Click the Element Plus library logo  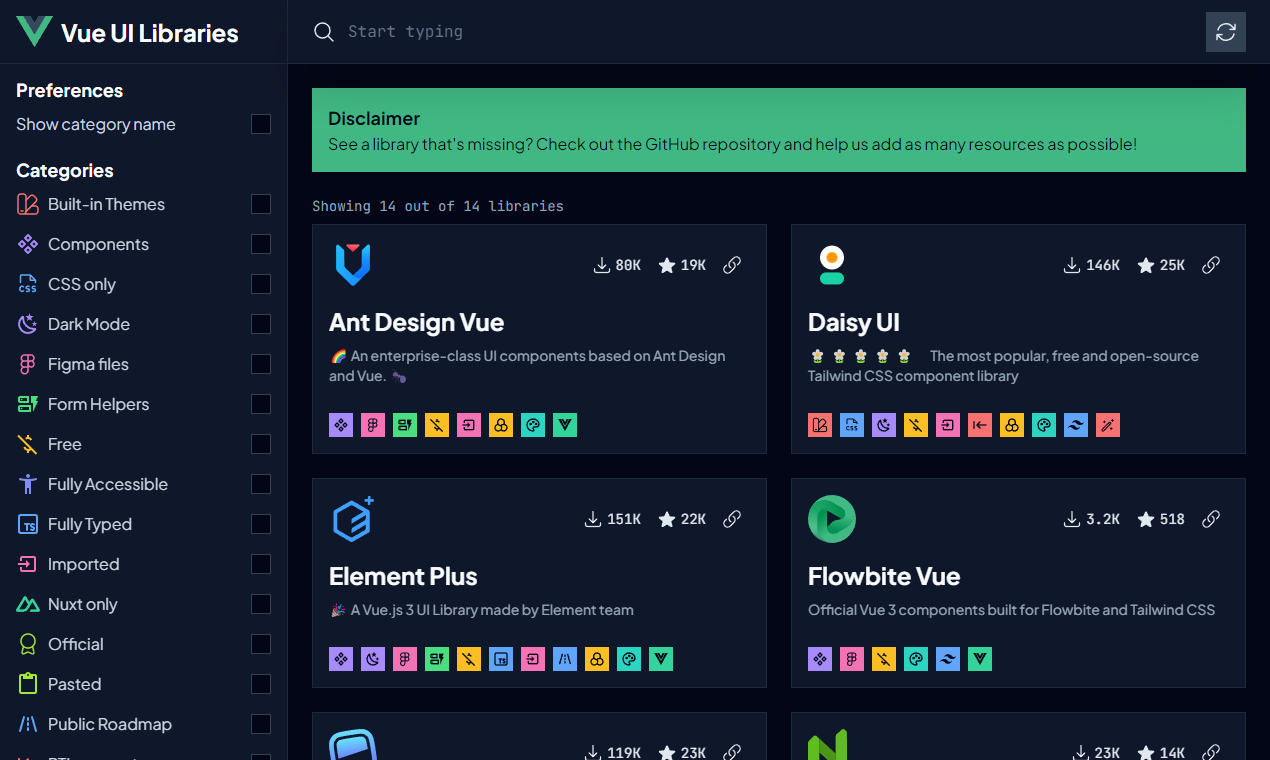[x=353, y=519]
